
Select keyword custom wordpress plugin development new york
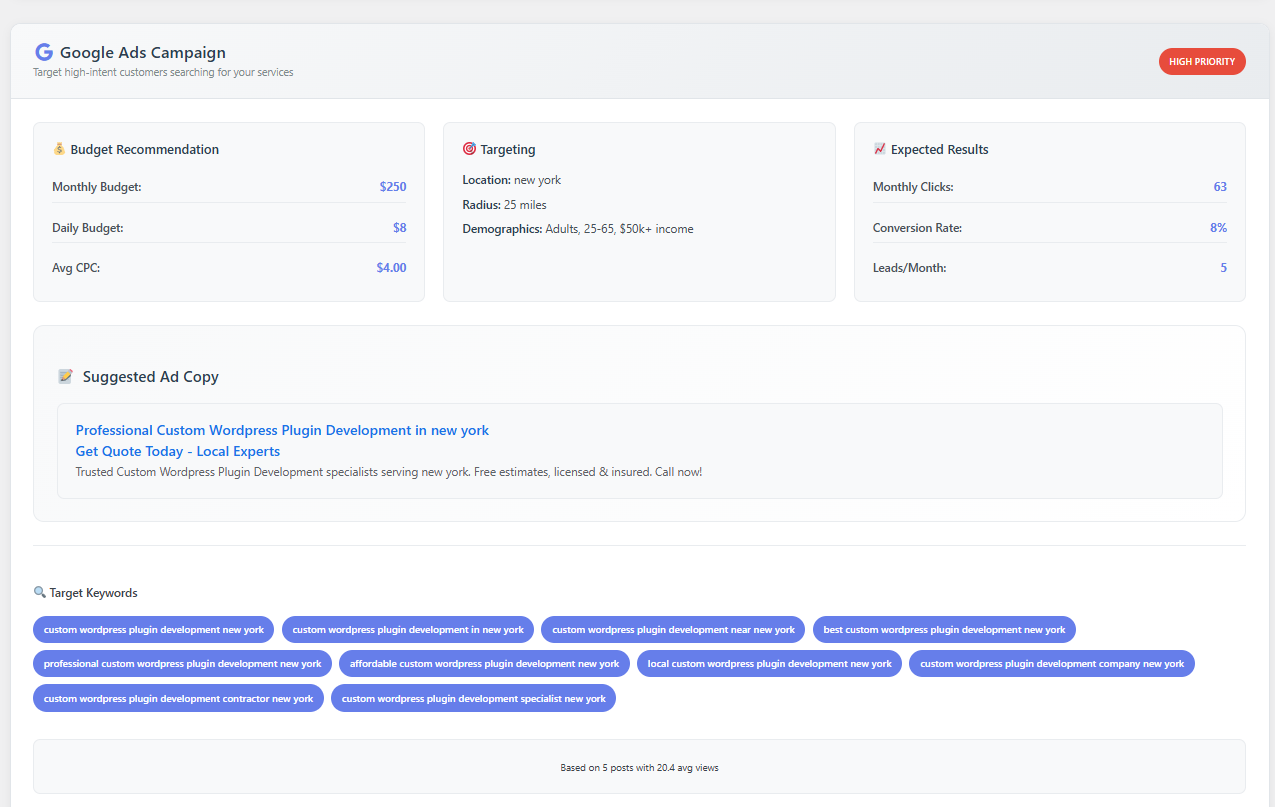tap(153, 630)
